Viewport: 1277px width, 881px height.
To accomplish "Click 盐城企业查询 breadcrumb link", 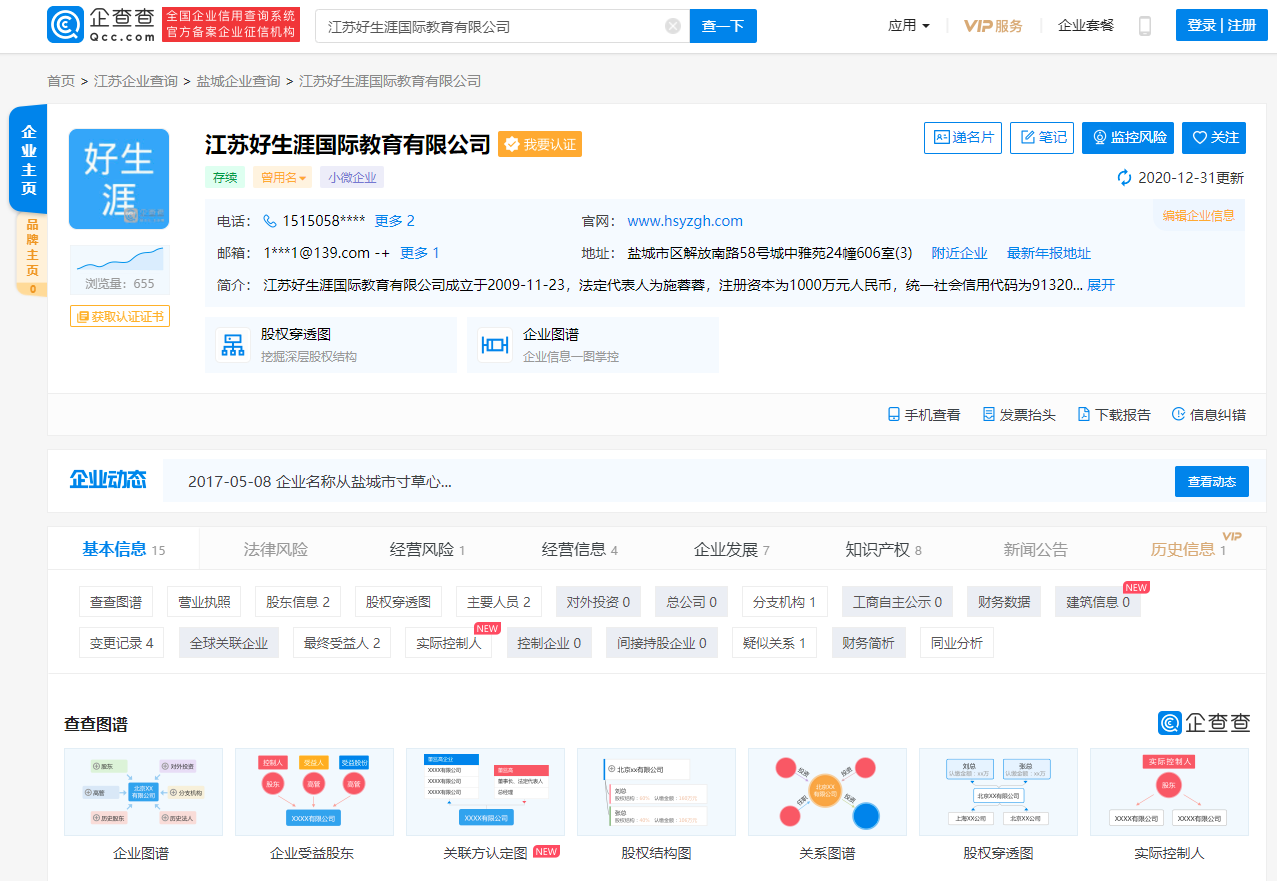I will 238,81.
